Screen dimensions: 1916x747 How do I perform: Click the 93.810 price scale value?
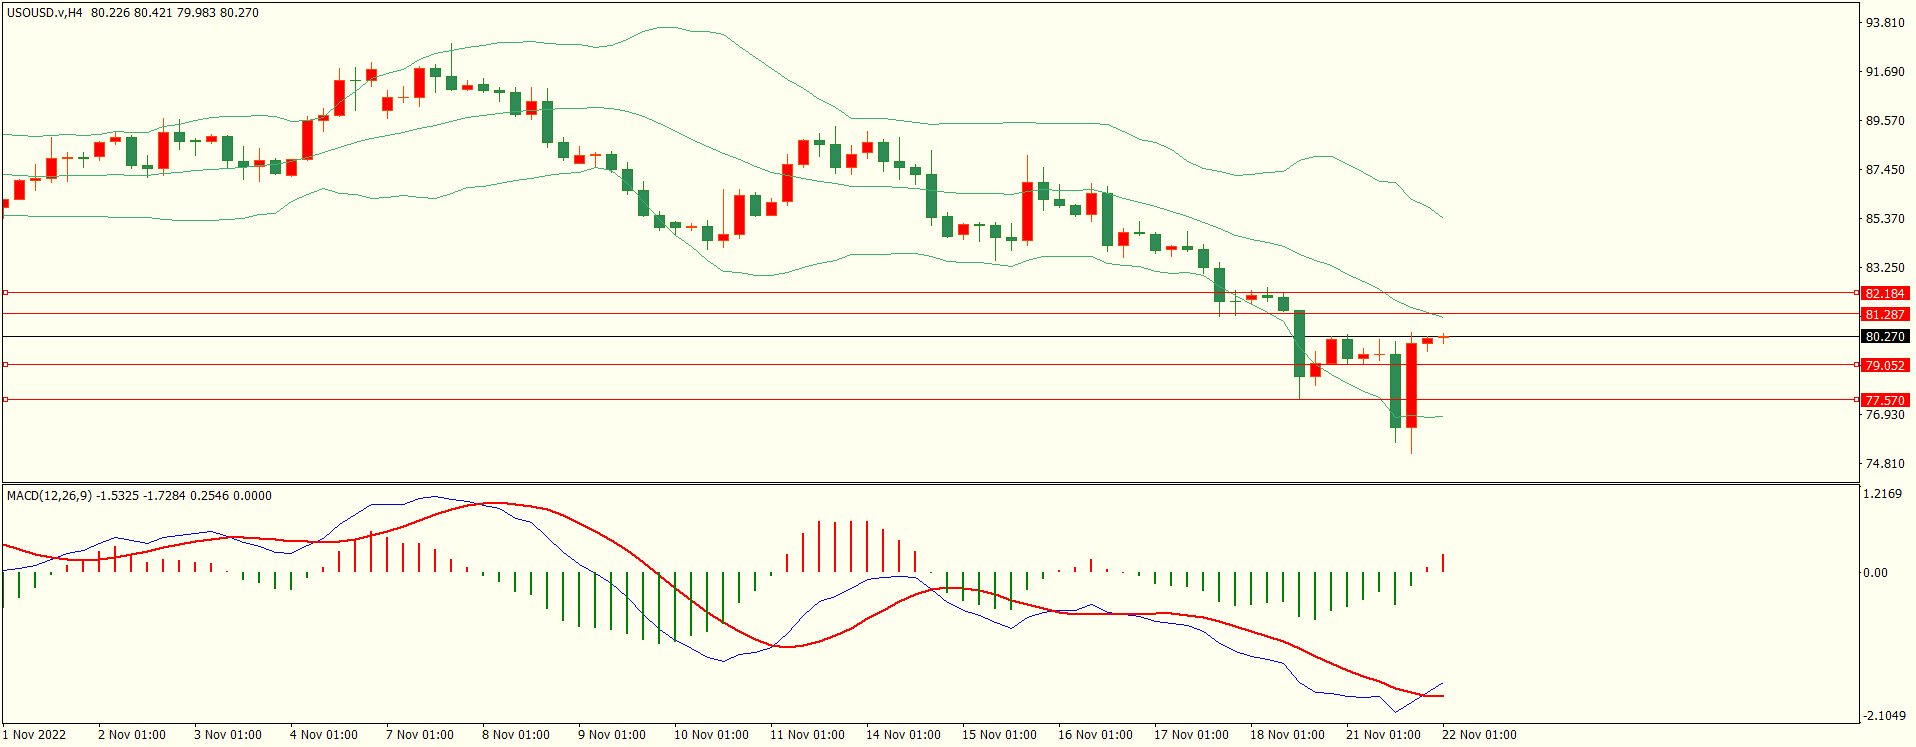pyautogui.click(x=1884, y=23)
